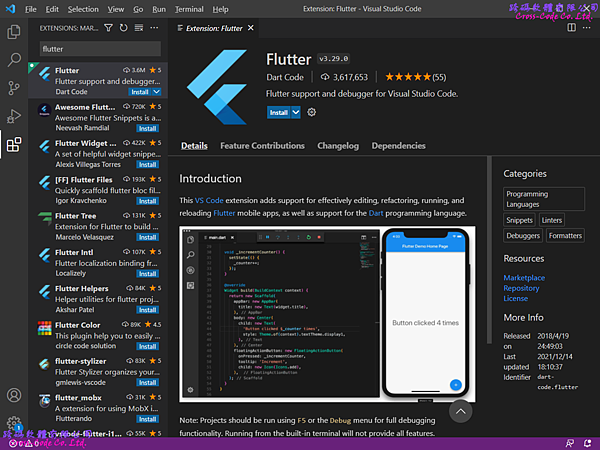Viewport: 600px width, 450px height.
Task: Filter extensions with the funnel icon
Action: [109, 28]
